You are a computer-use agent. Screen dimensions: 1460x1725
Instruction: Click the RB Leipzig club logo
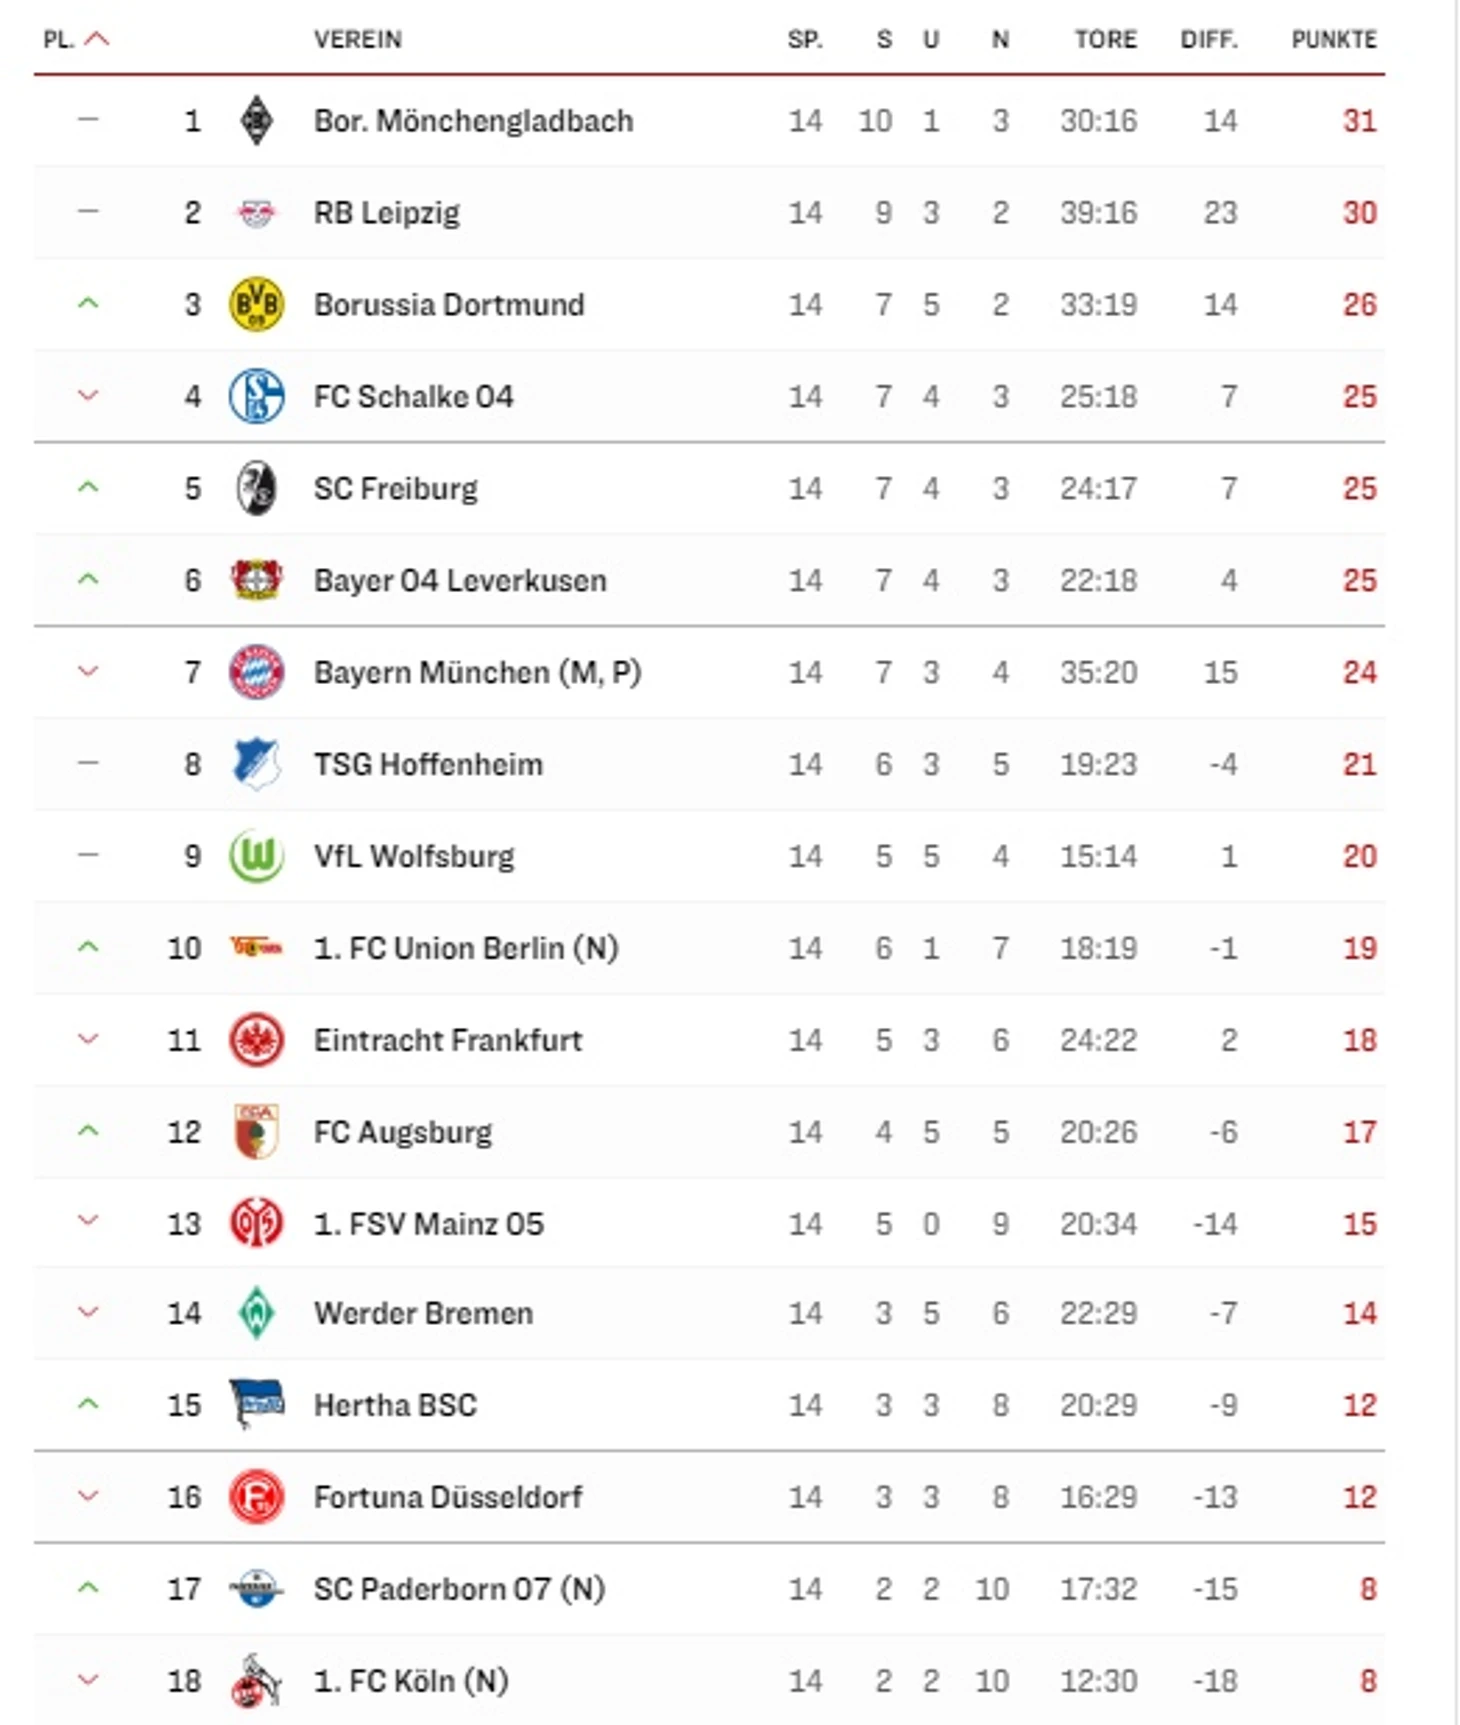pyautogui.click(x=256, y=212)
